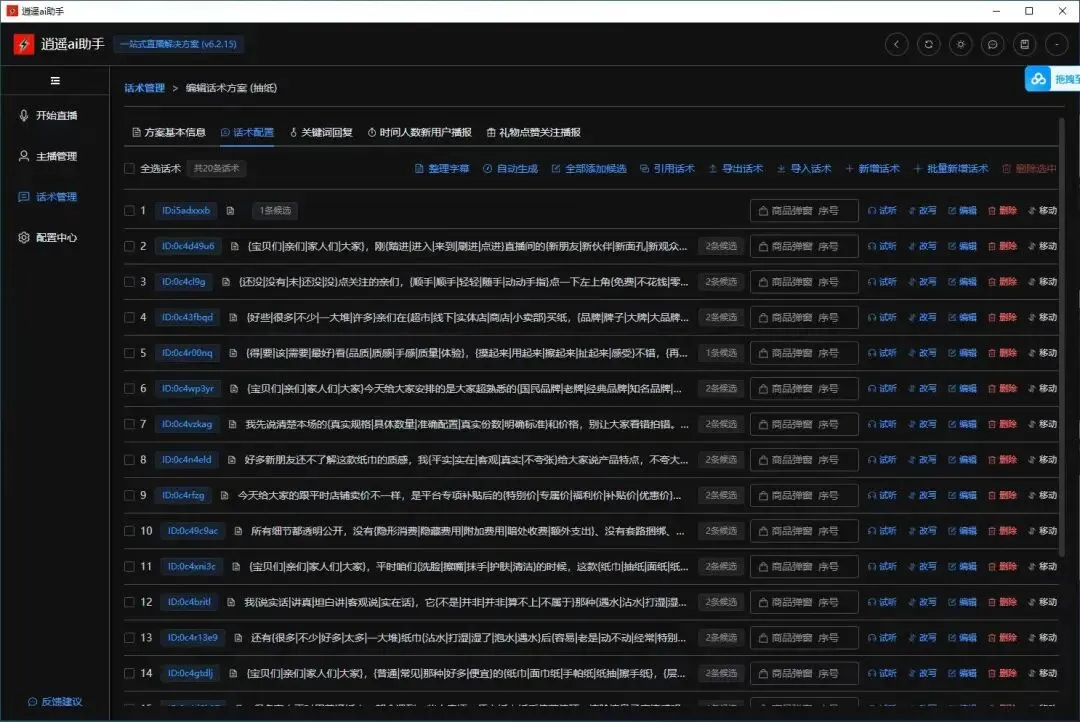This screenshot has width=1080, height=722.
Task: Click document icon beside ID:0c4r13e9
Action: pyautogui.click(x=238, y=638)
